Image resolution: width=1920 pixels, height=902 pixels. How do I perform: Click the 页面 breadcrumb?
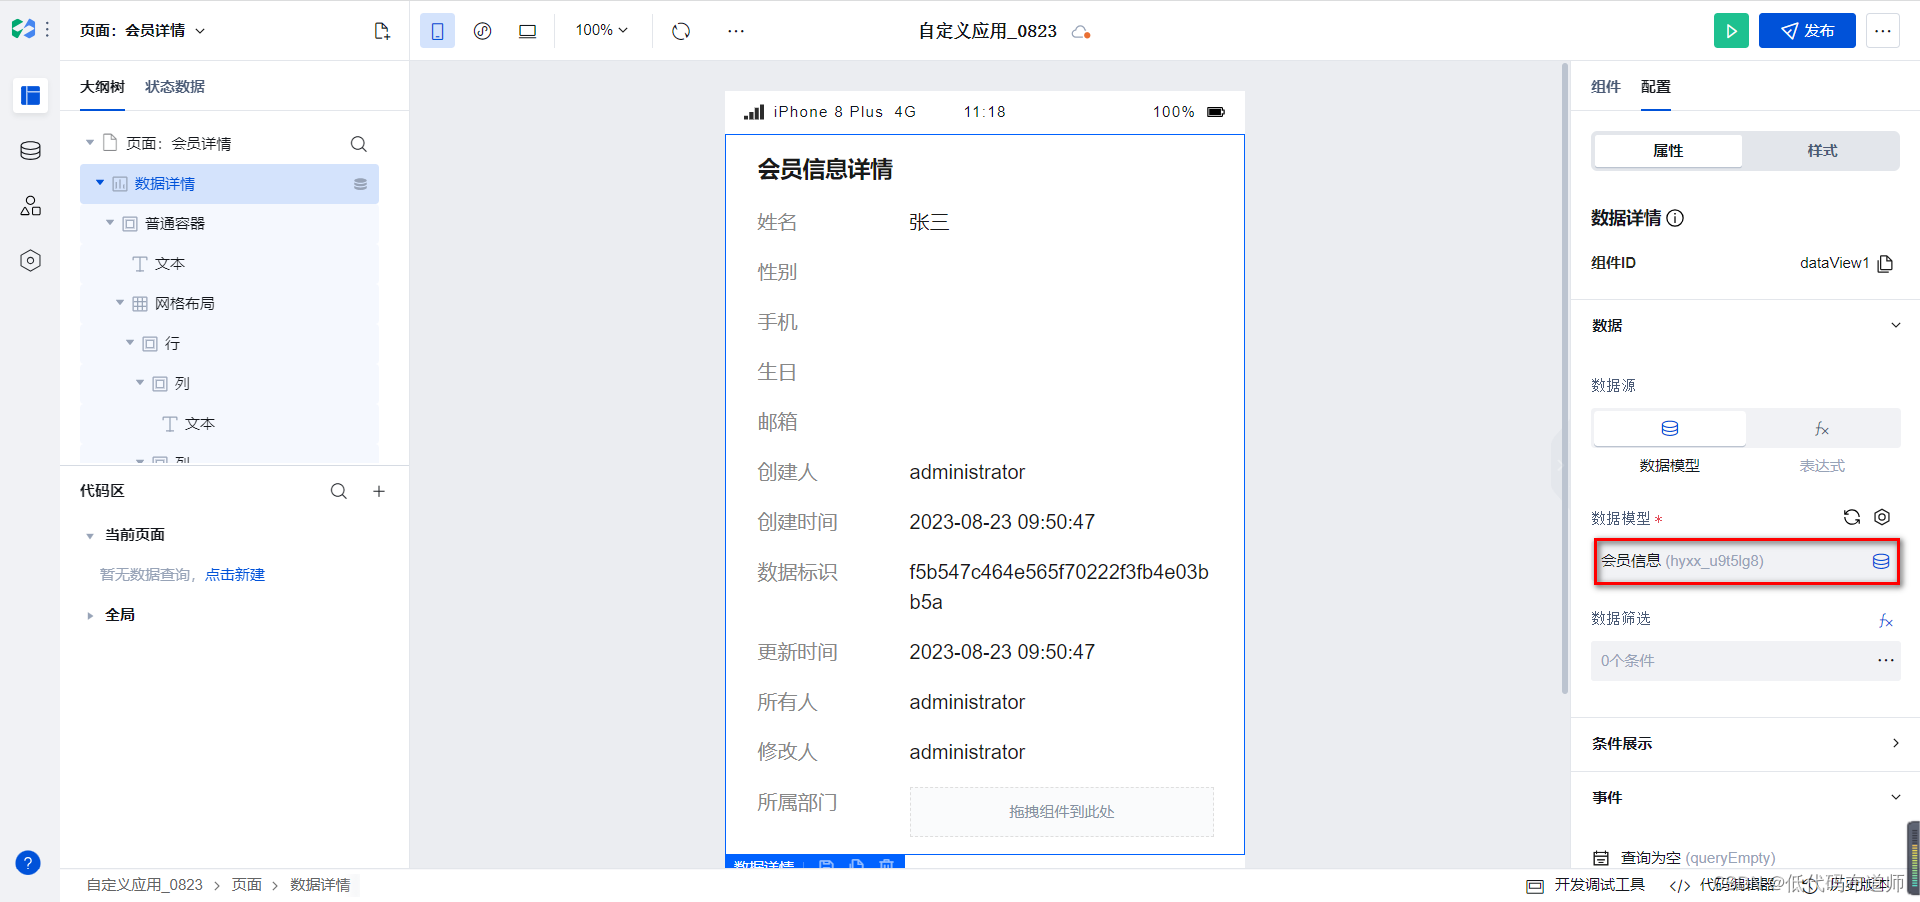[247, 885]
